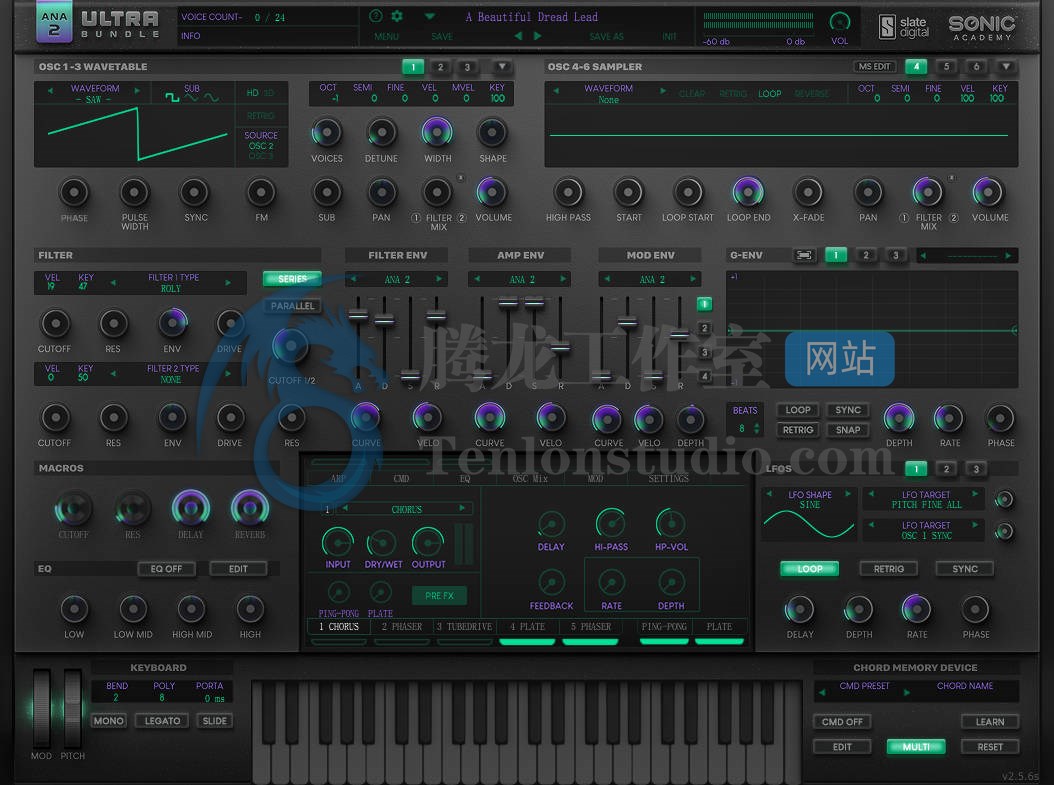Open the SETTINGS tab
Image resolution: width=1054 pixels, height=785 pixels.
pos(668,479)
